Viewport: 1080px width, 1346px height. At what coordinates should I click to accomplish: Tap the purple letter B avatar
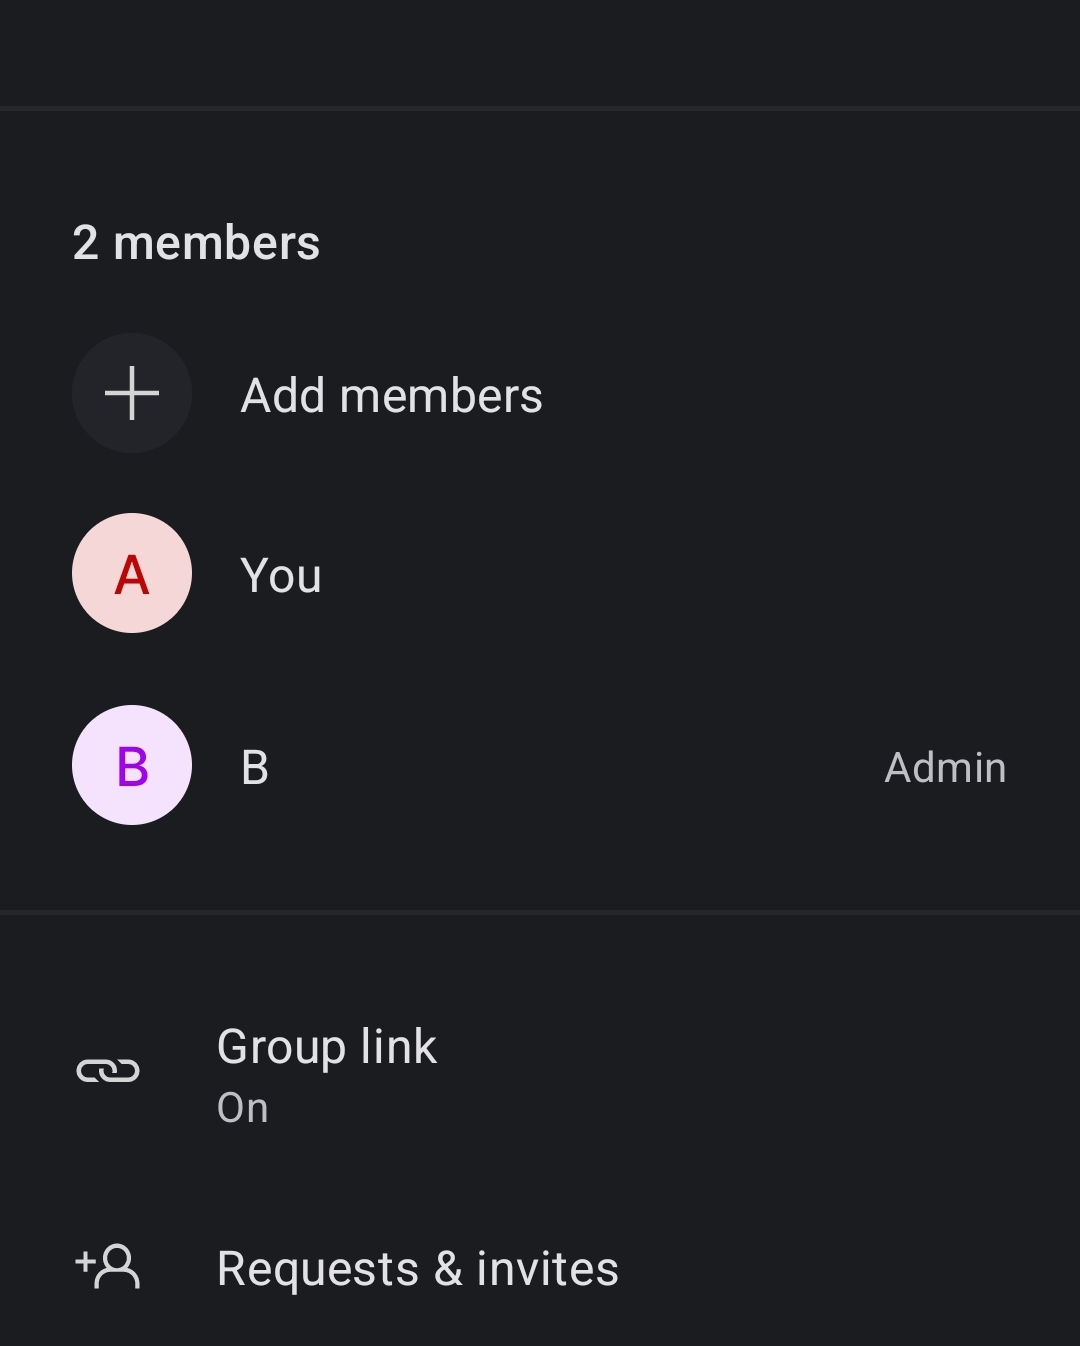[131, 765]
